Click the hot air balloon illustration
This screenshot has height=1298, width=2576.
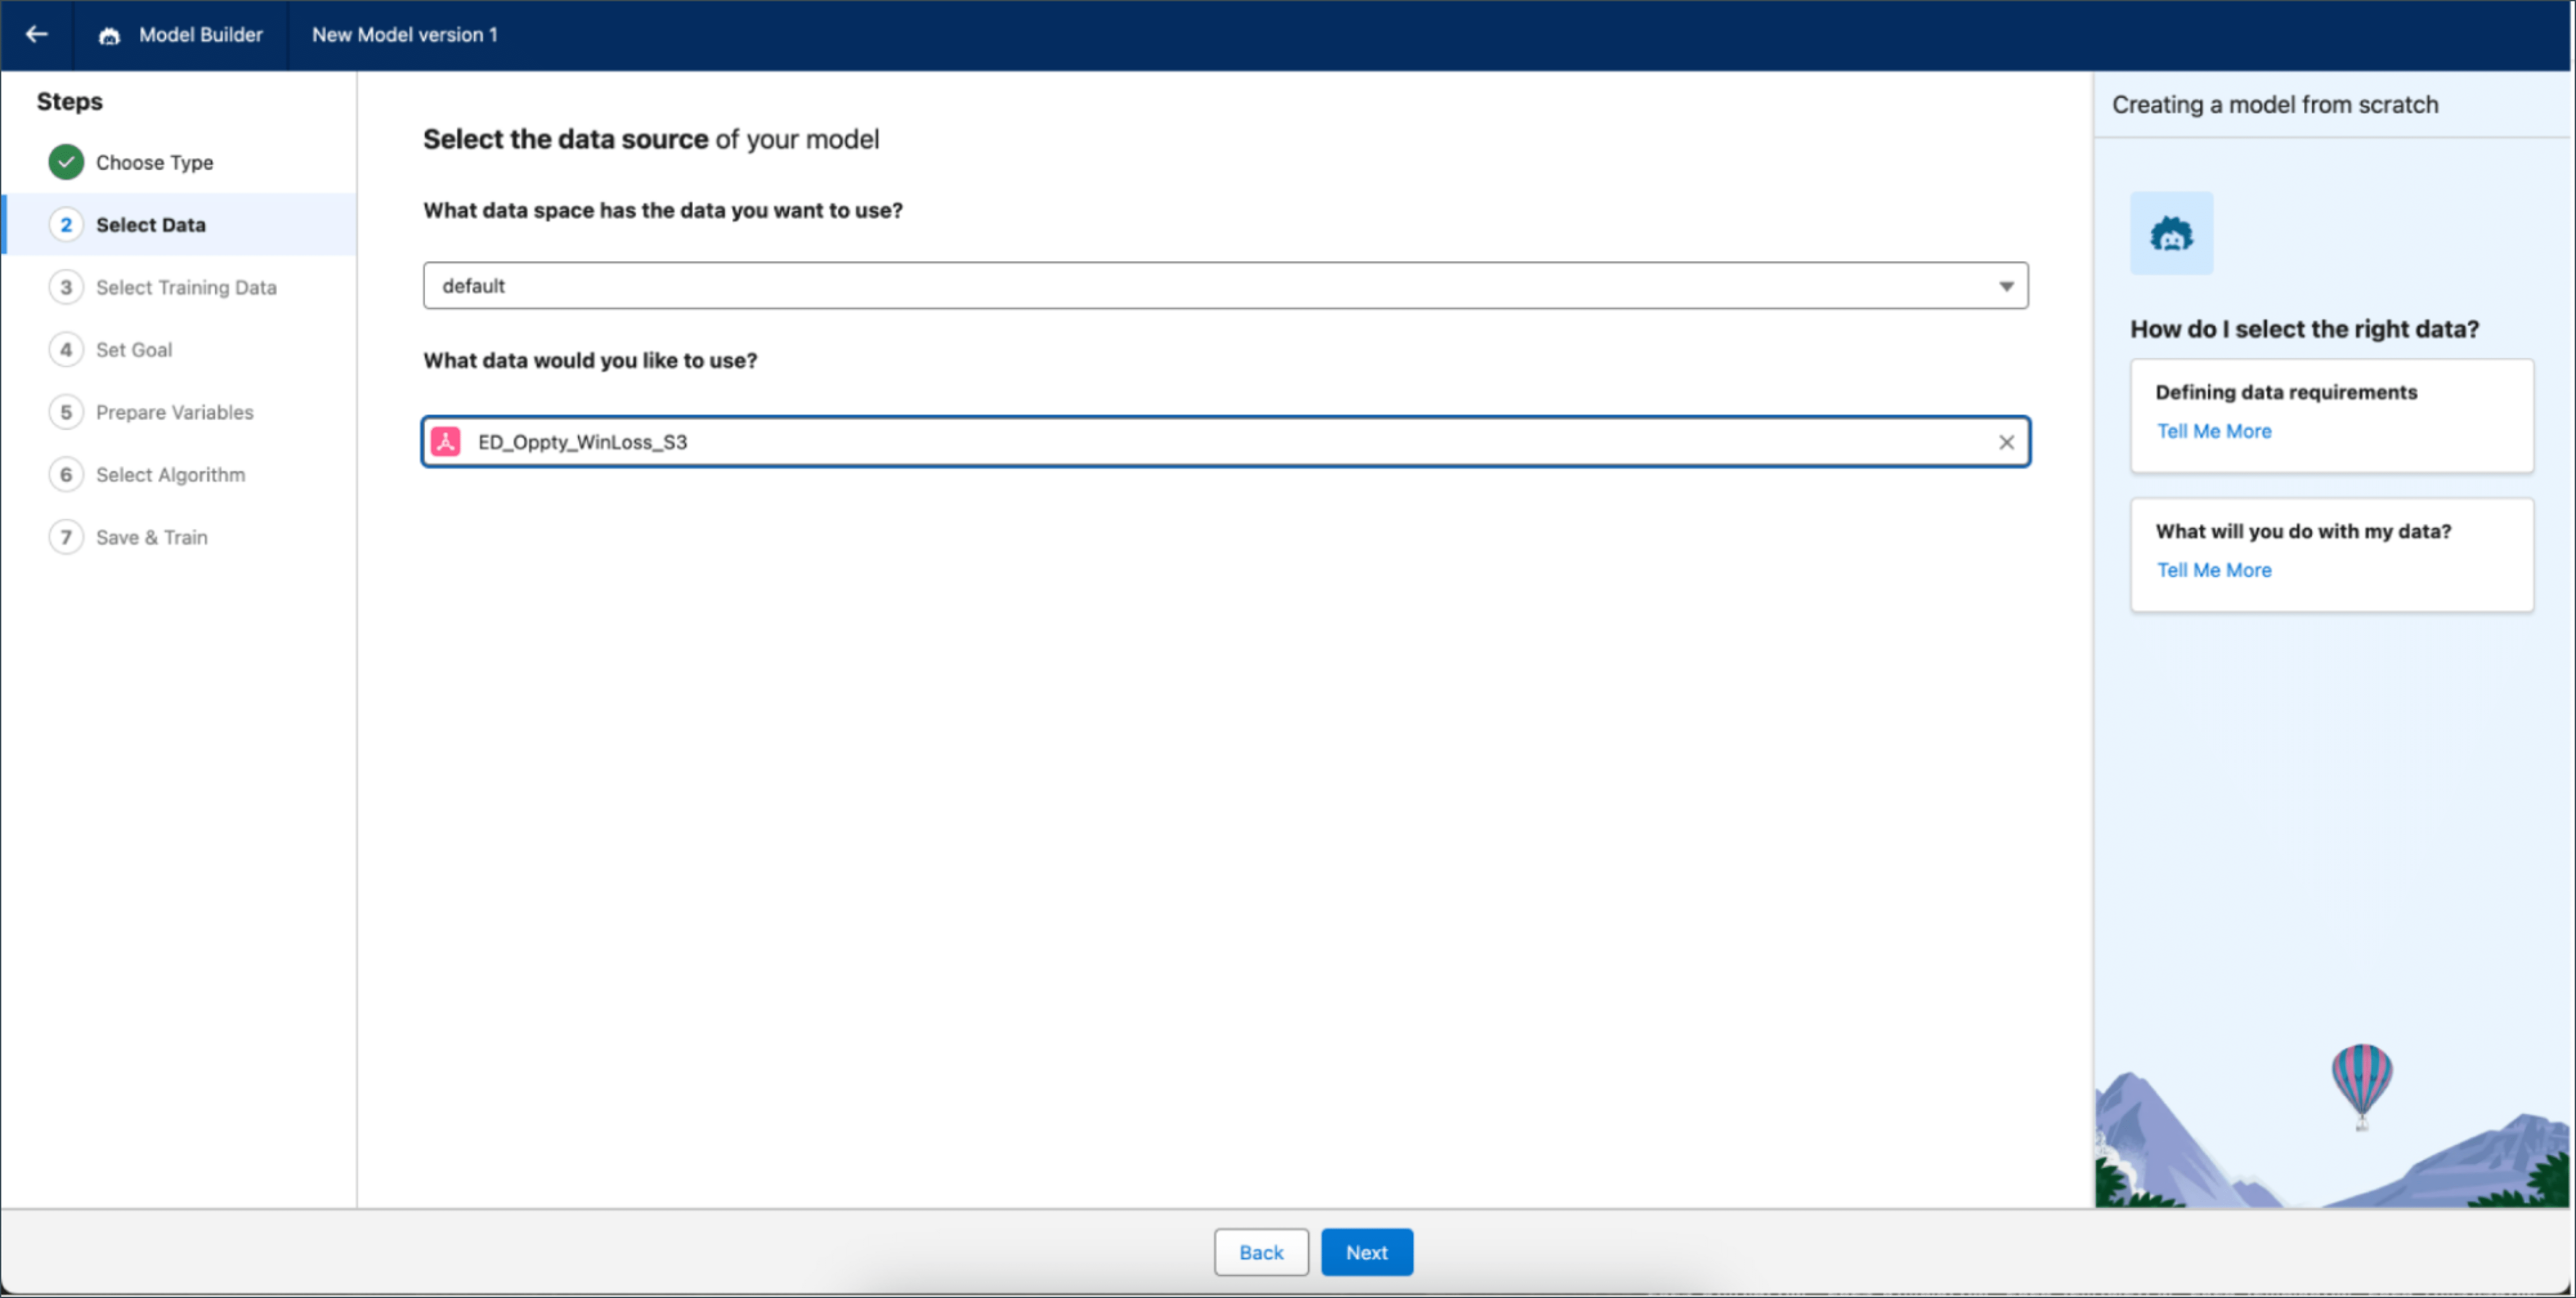[x=2362, y=1086]
